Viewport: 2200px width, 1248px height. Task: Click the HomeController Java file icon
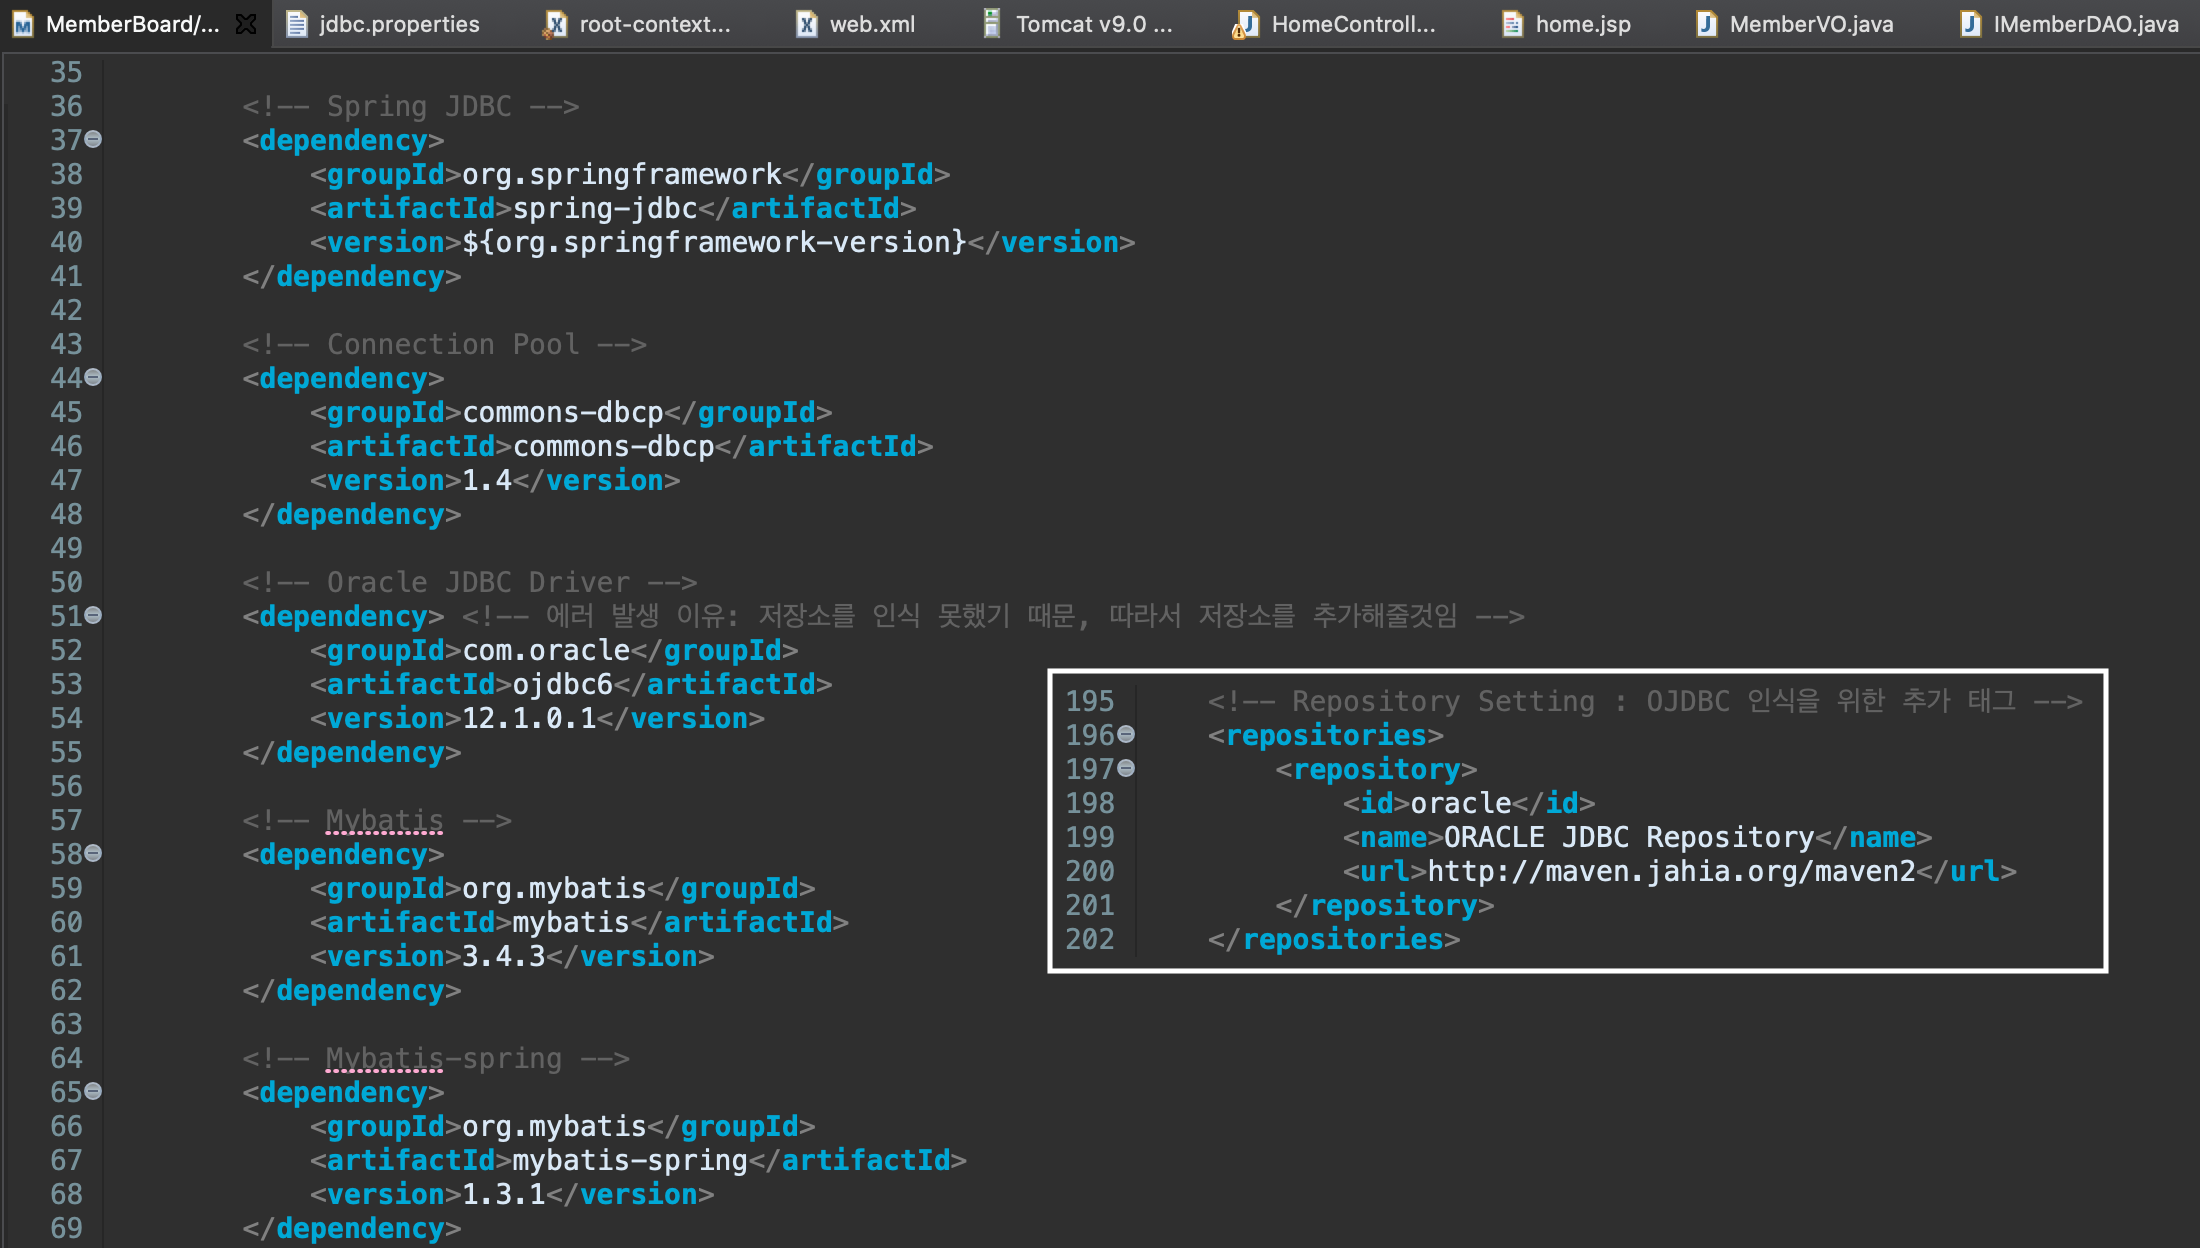click(1245, 24)
